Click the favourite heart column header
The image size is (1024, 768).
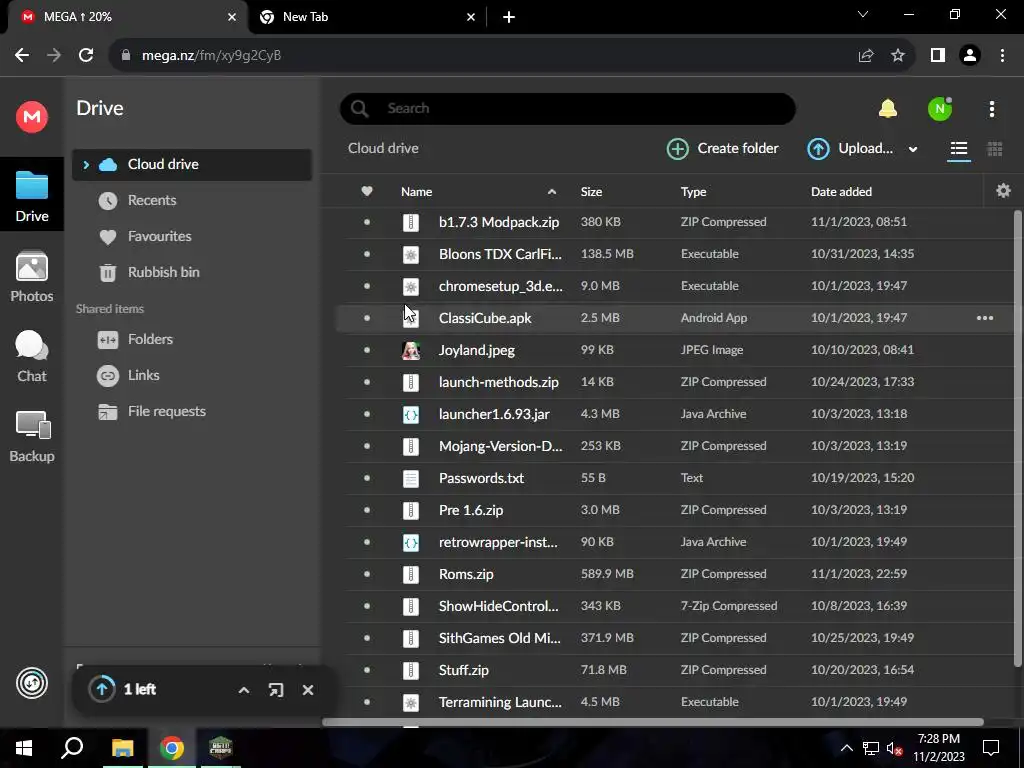coord(366,191)
